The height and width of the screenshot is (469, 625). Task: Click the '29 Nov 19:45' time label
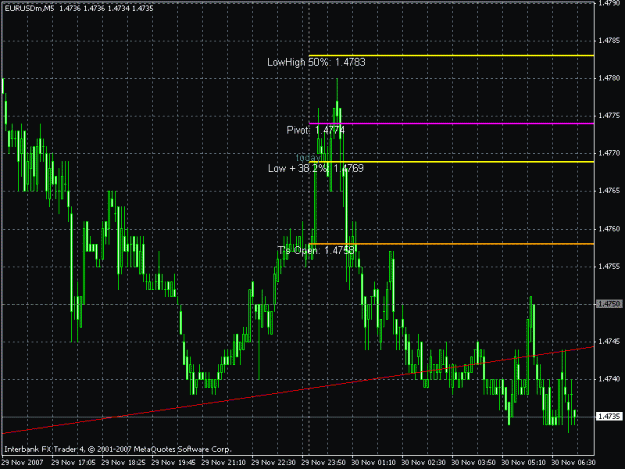click(173, 463)
